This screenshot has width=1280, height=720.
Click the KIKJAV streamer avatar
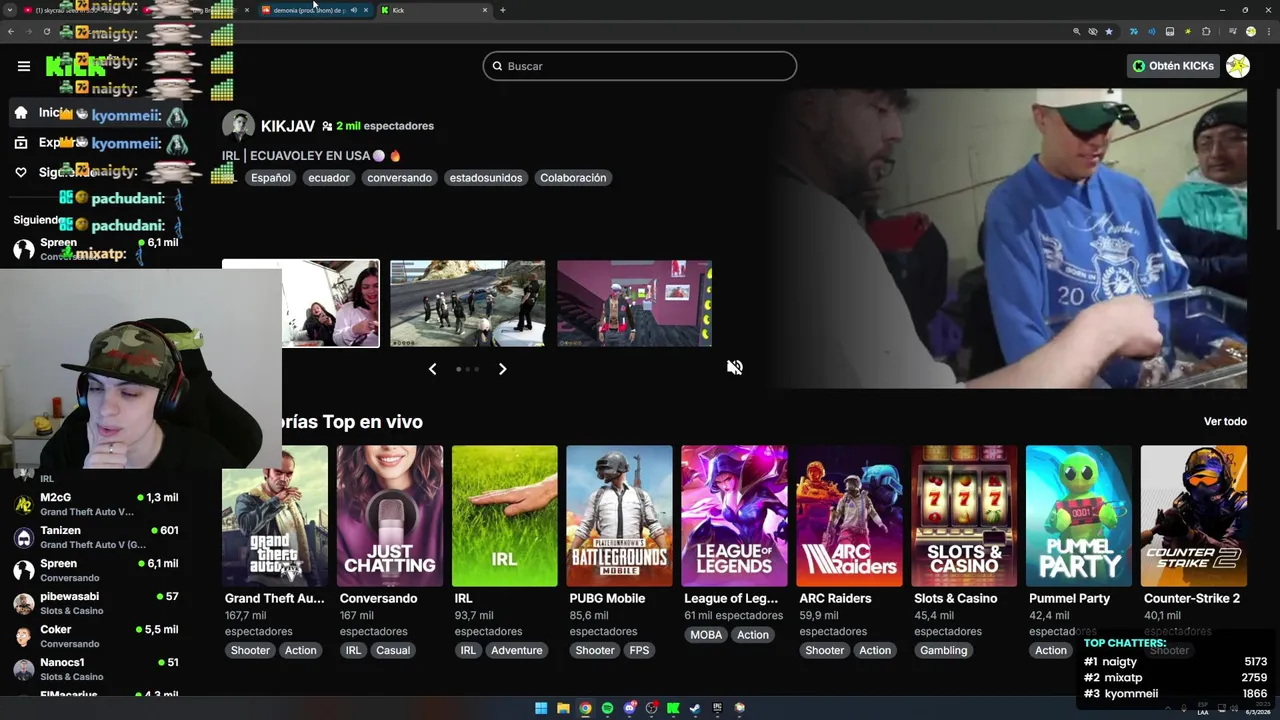point(238,126)
